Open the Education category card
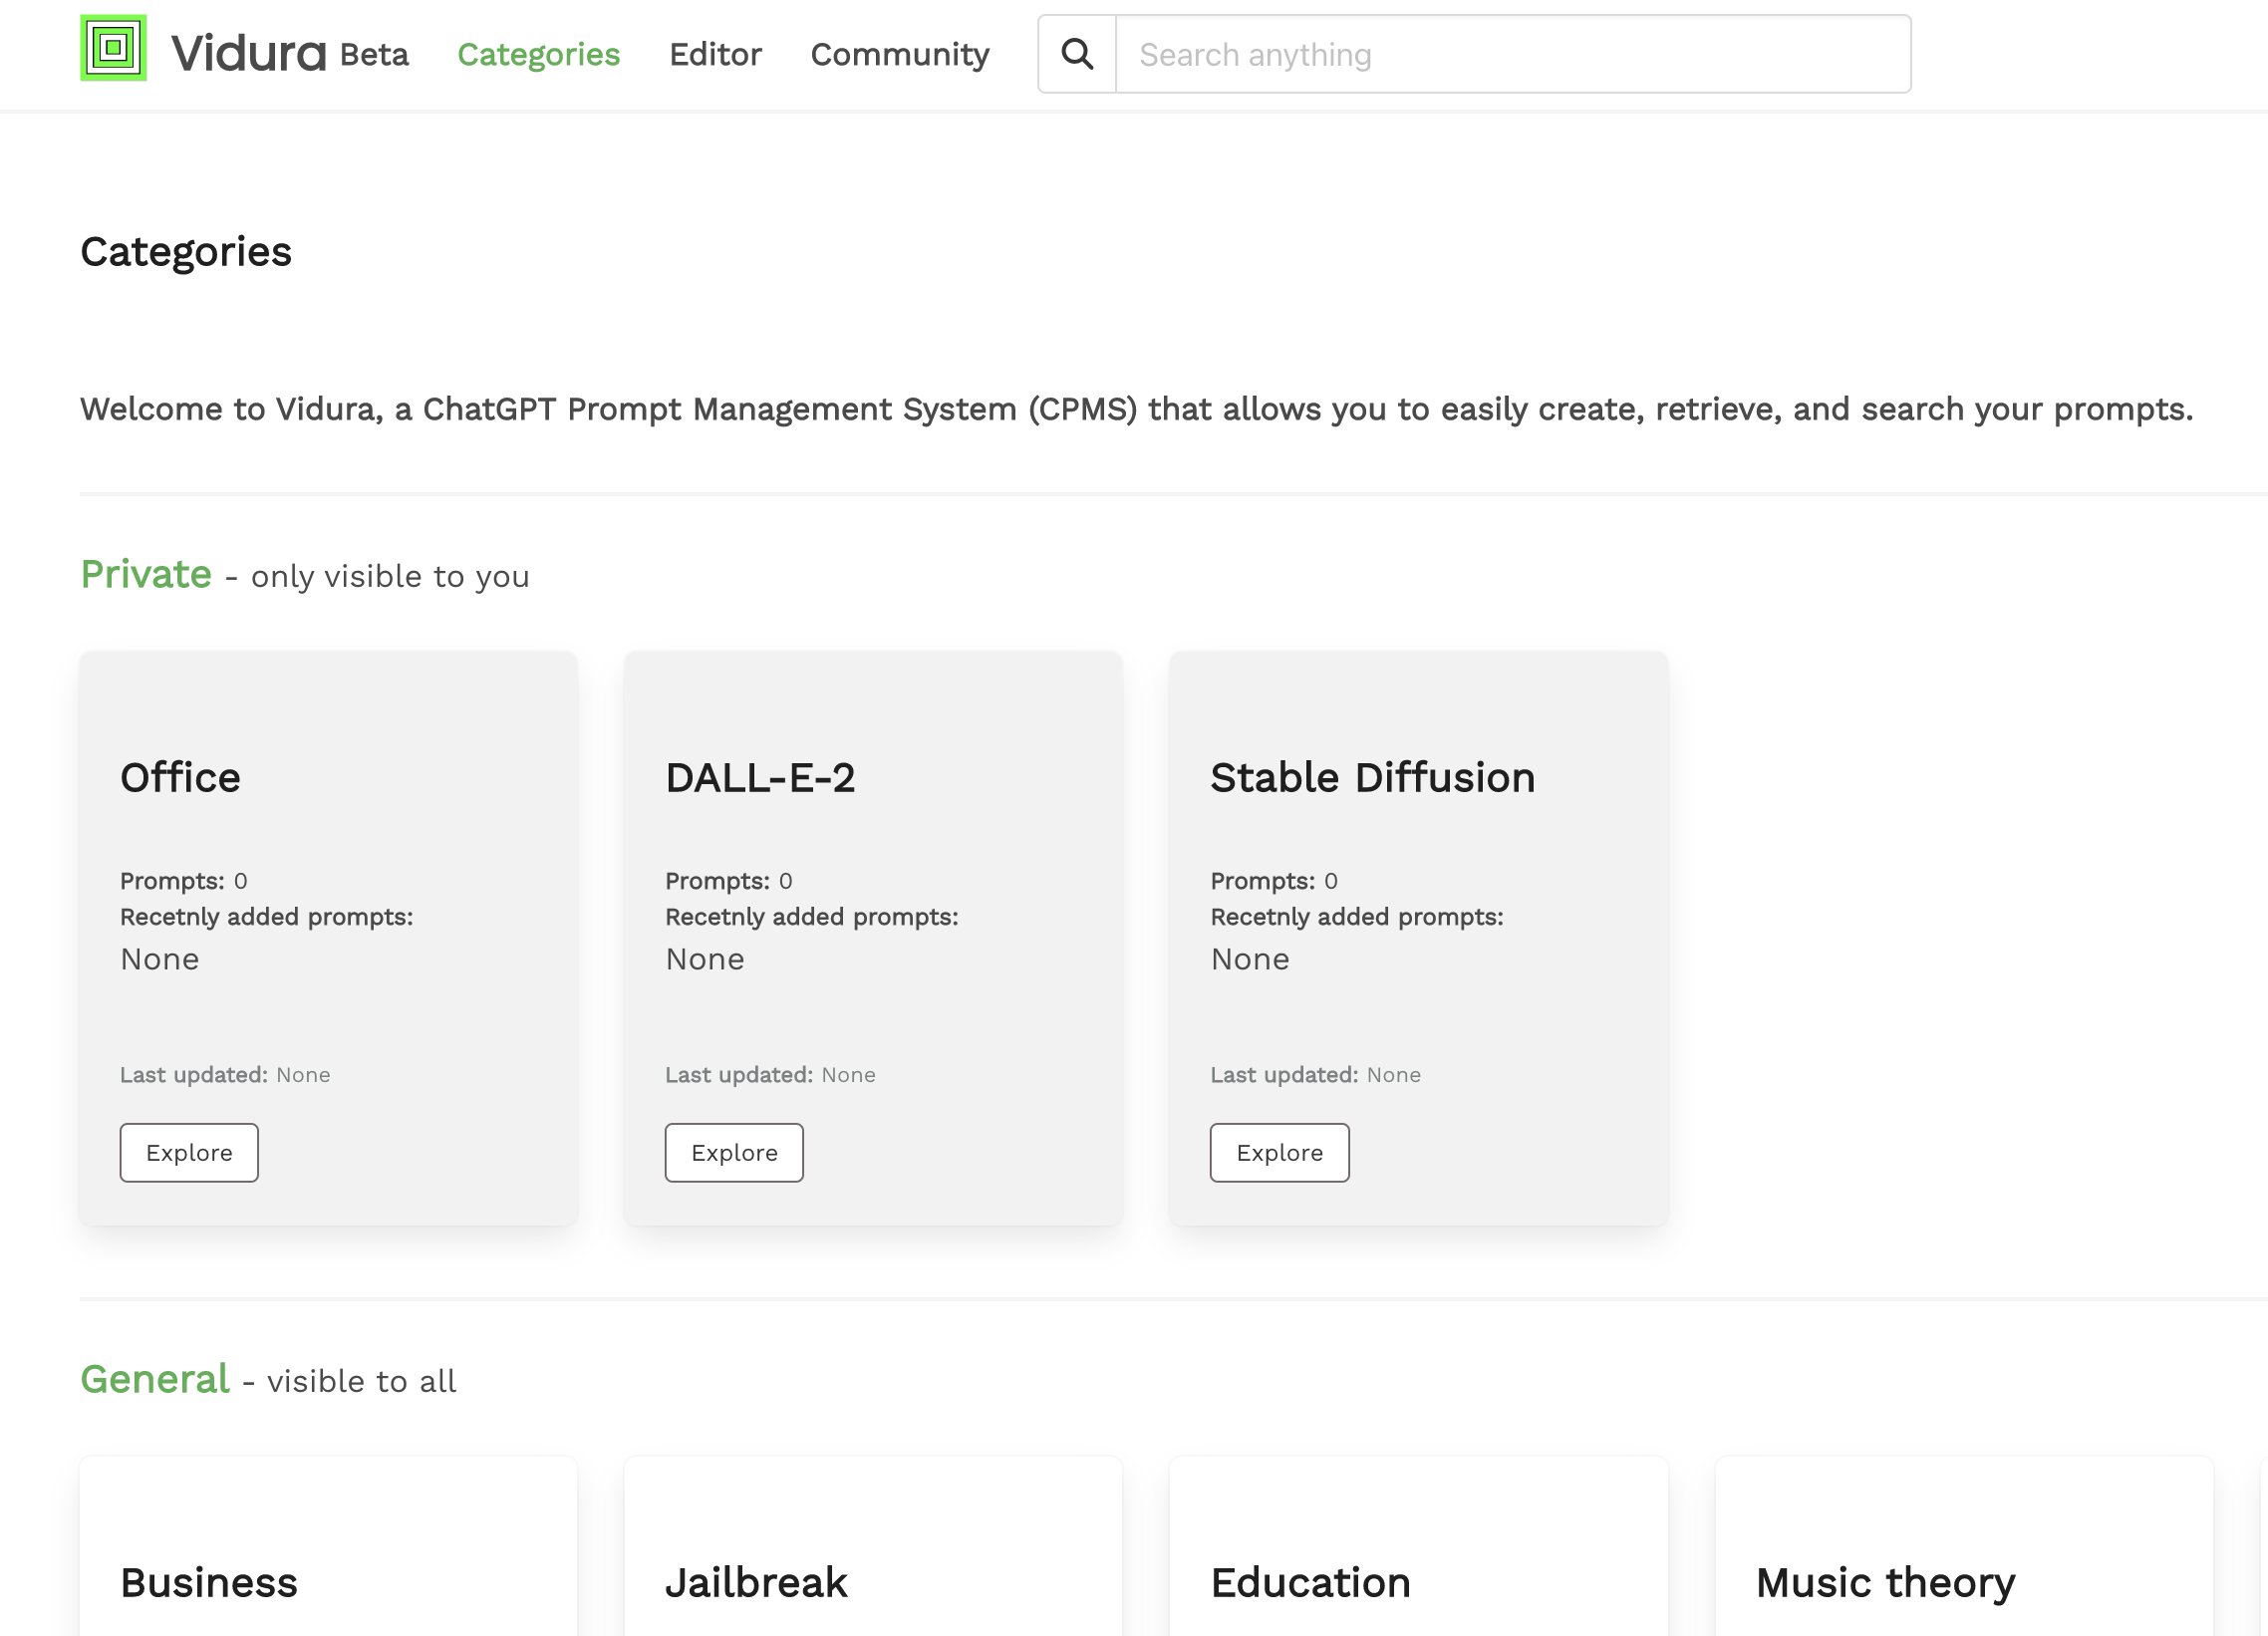This screenshot has width=2268, height=1636. point(1310,1582)
